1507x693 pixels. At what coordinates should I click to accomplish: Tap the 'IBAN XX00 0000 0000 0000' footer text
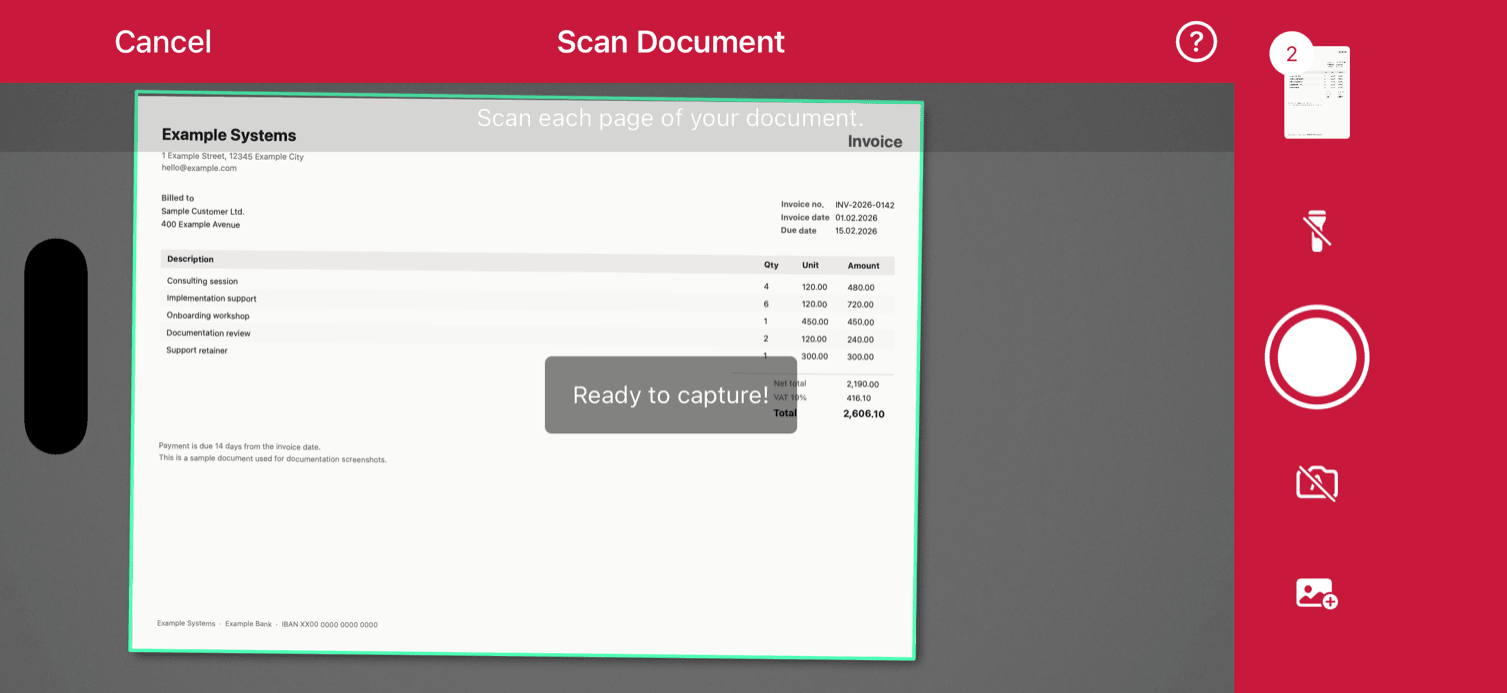tap(329, 624)
